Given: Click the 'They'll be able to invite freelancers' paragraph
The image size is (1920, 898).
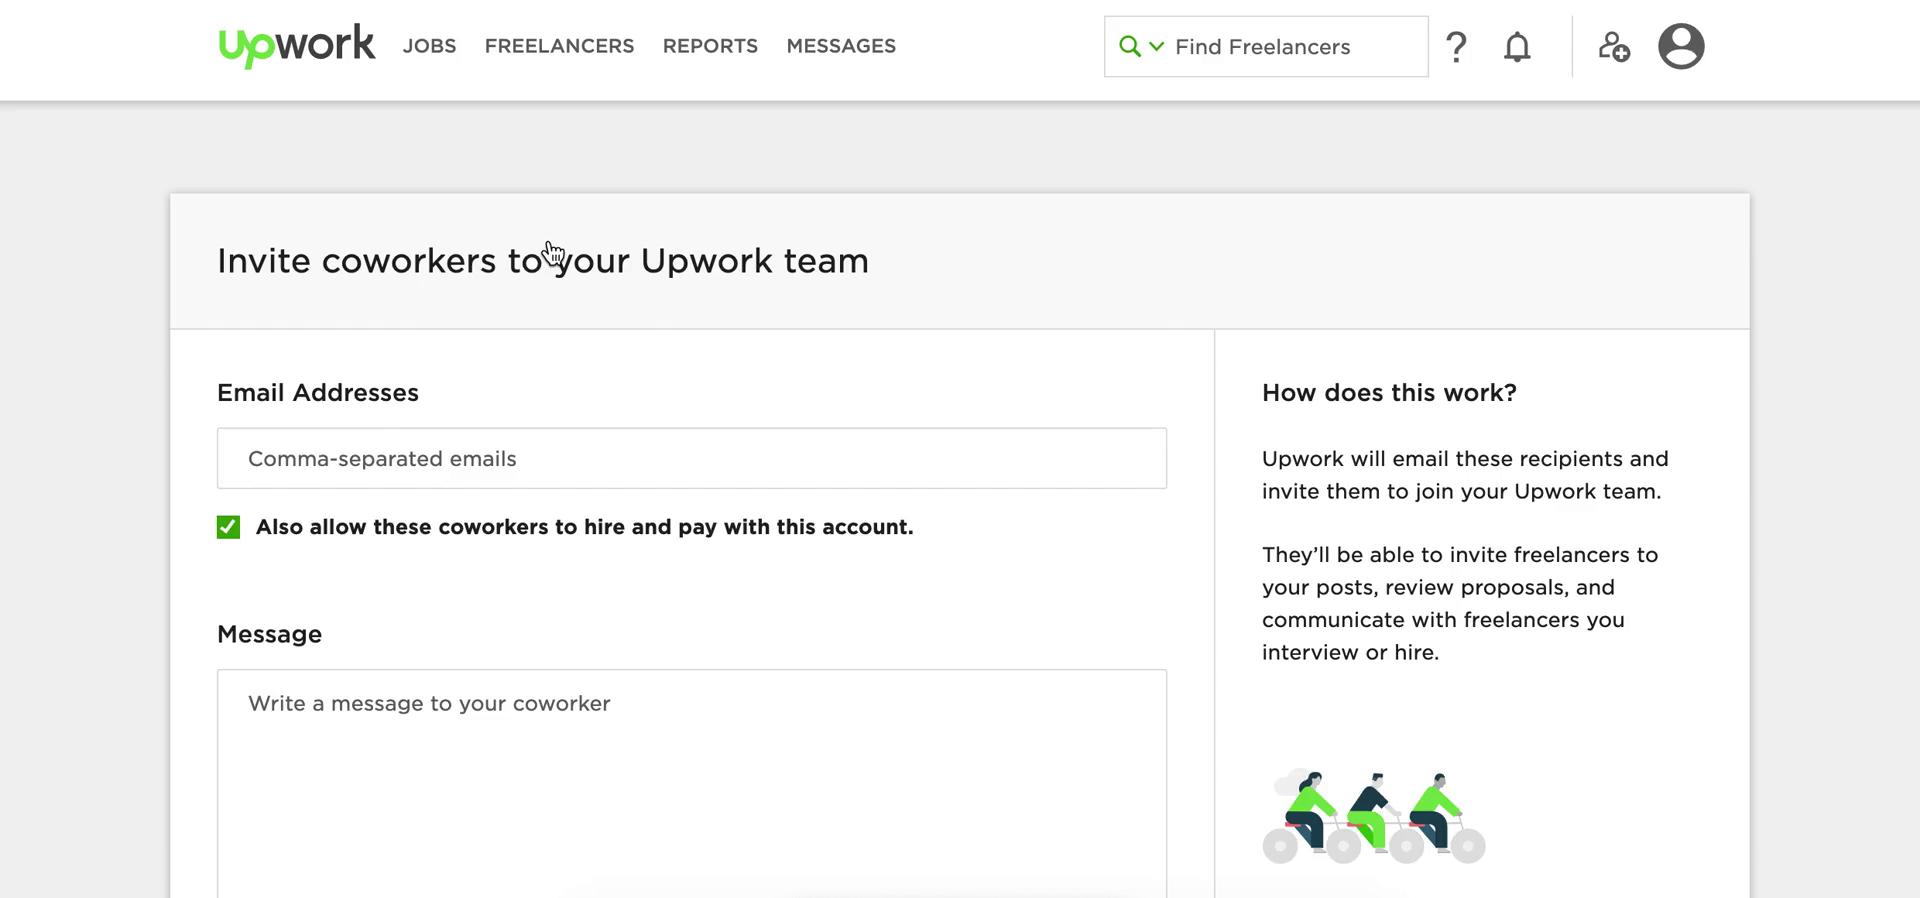Looking at the screenshot, I should click(x=1460, y=603).
